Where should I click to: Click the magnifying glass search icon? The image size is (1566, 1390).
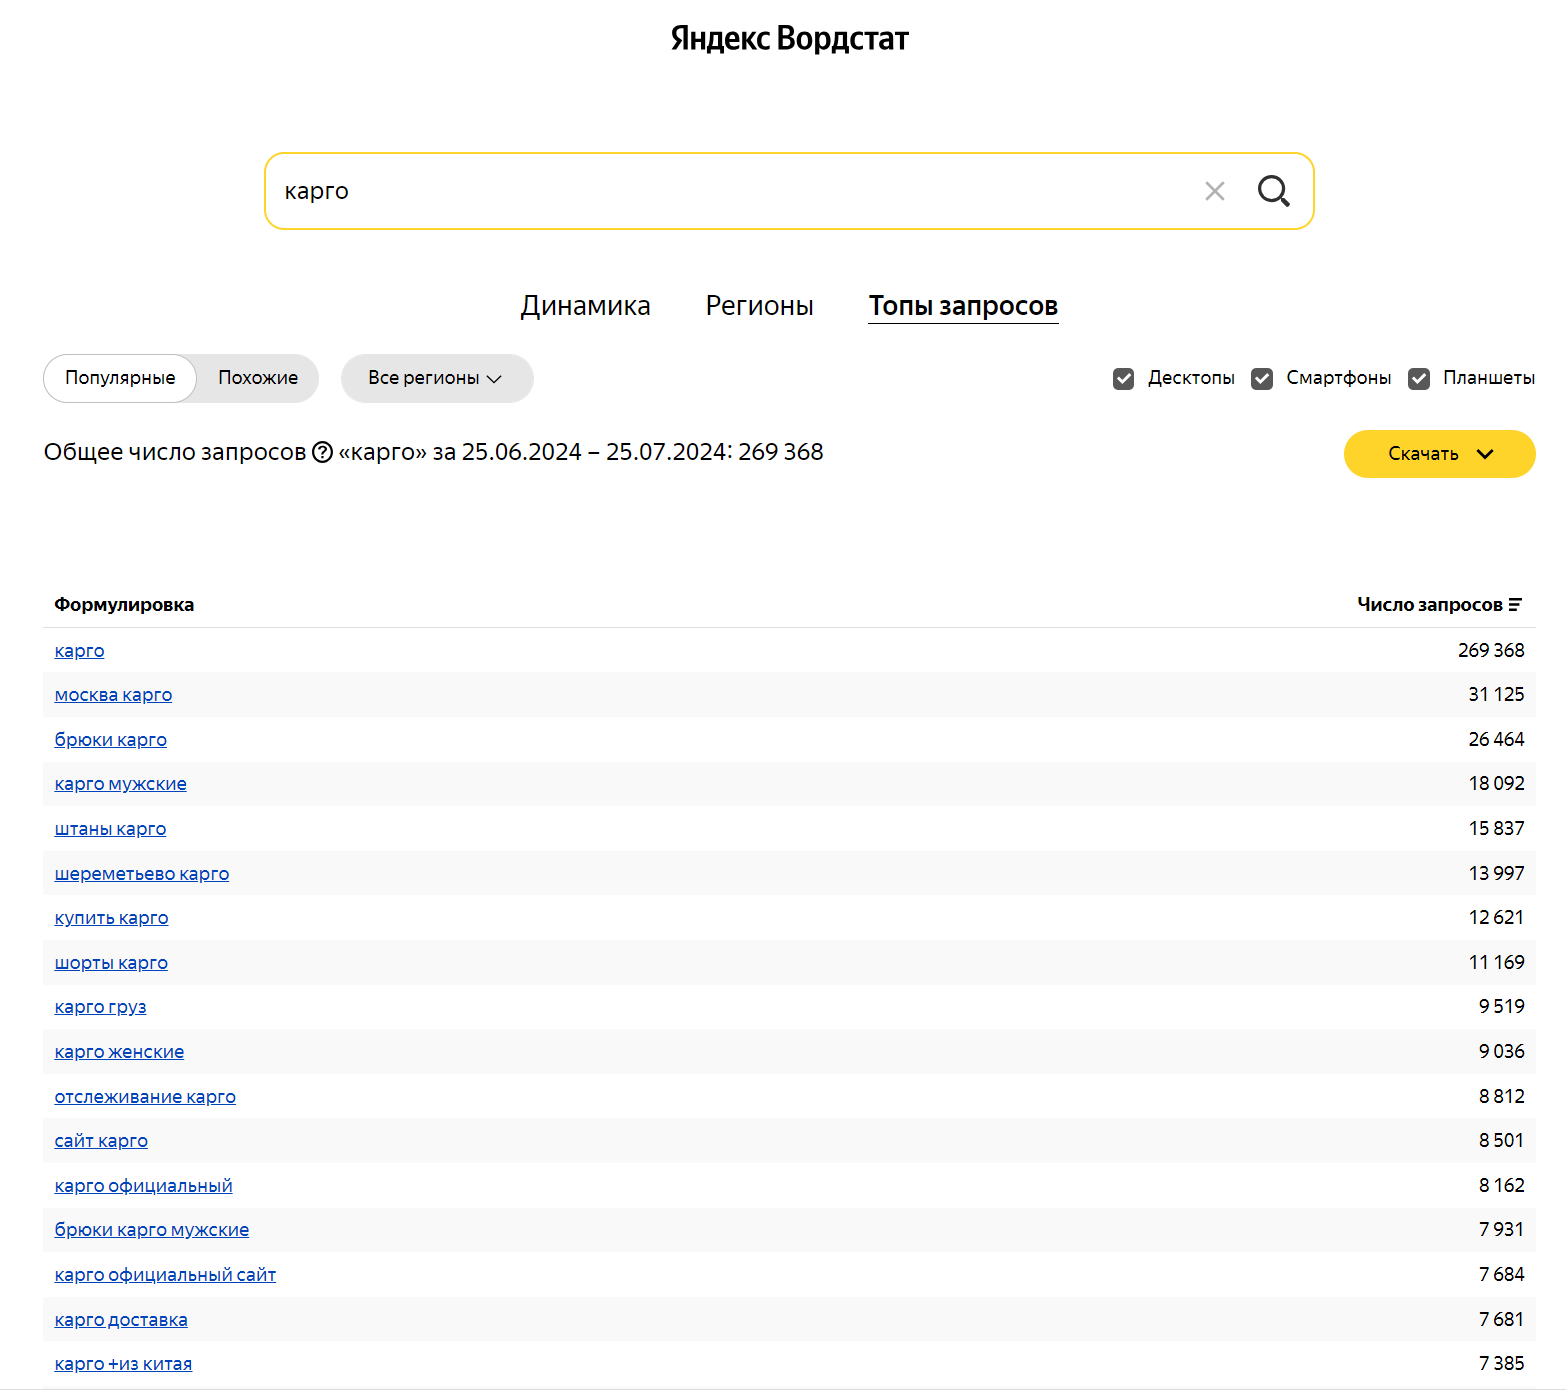(x=1273, y=191)
